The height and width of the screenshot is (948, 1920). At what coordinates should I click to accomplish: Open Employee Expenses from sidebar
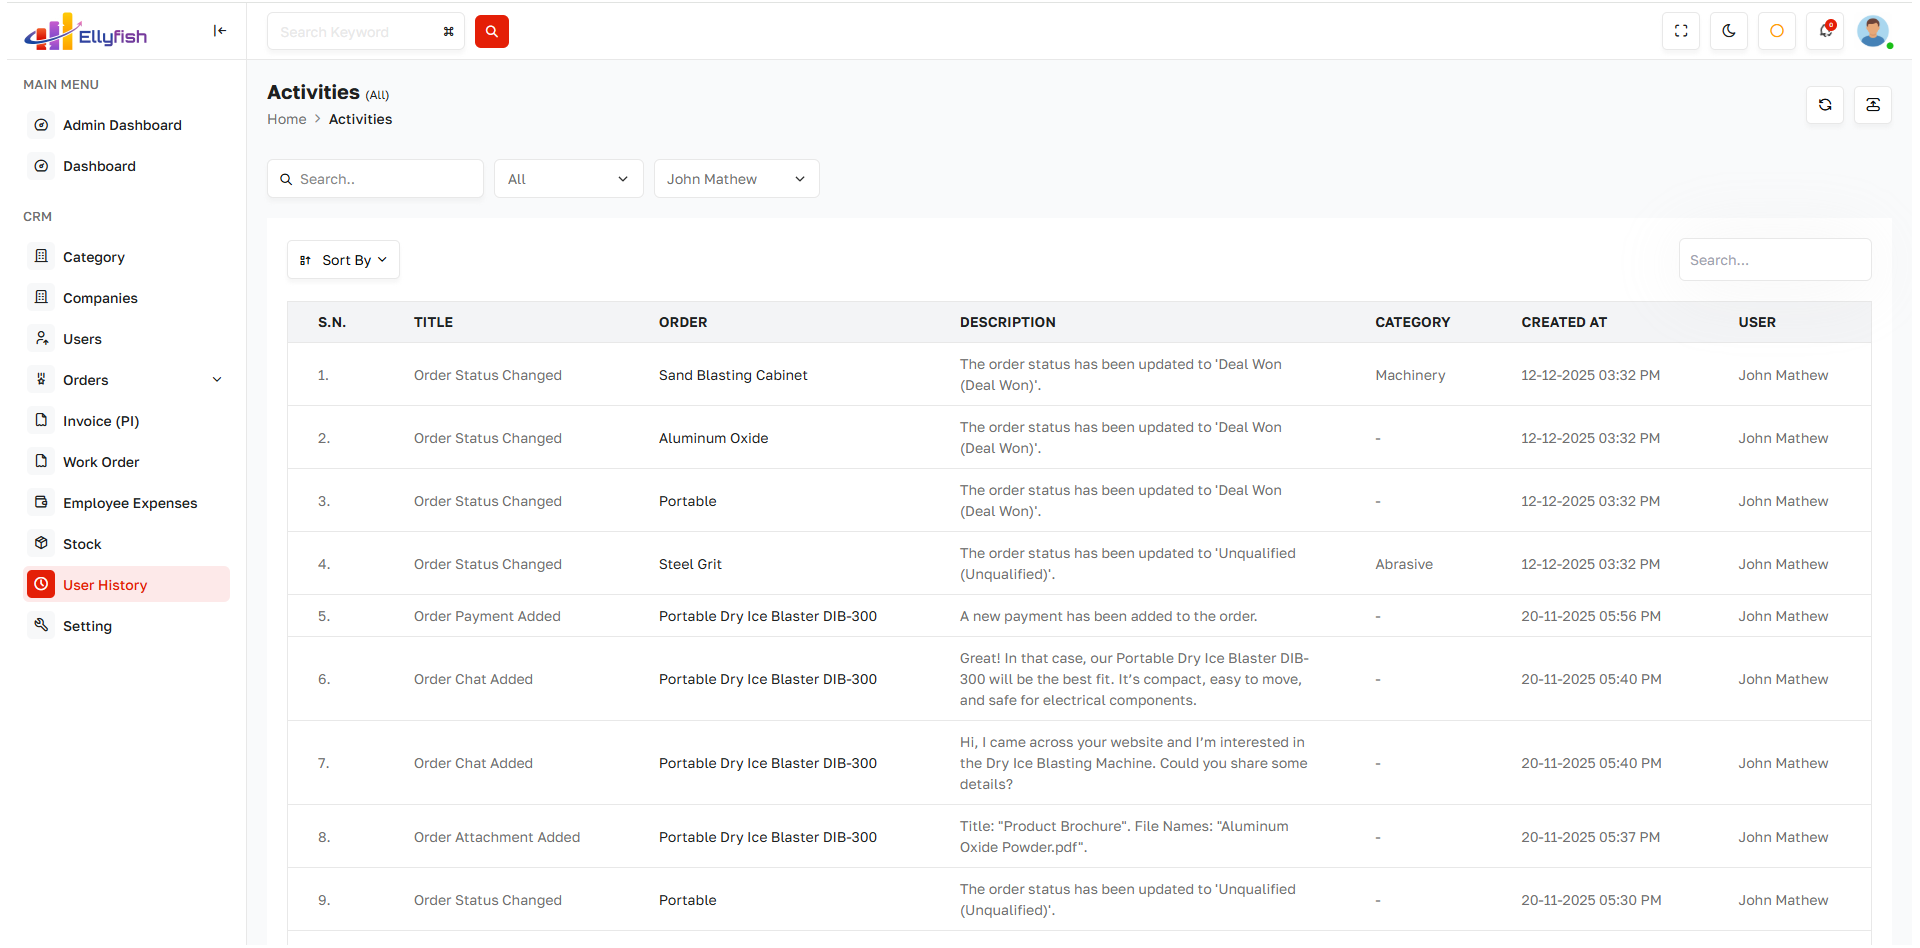point(130,503)
